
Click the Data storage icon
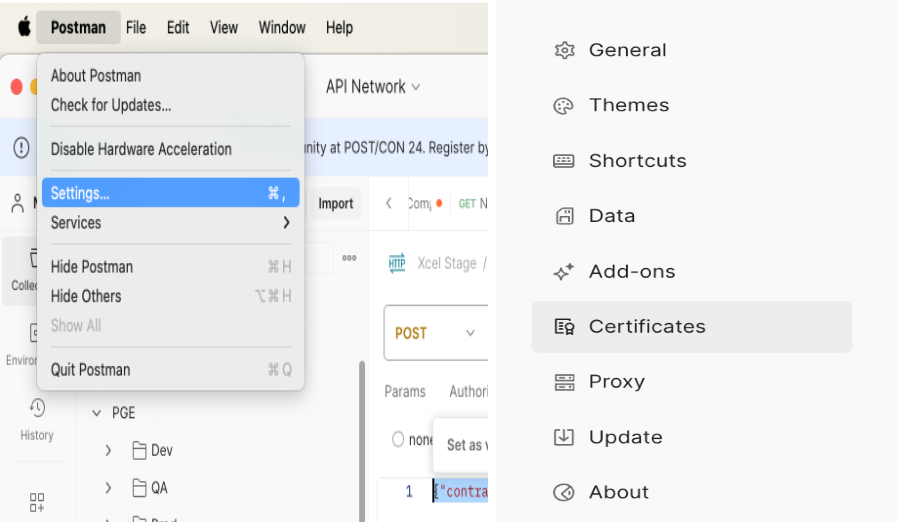pyautogui.click(x=564, y=216)
